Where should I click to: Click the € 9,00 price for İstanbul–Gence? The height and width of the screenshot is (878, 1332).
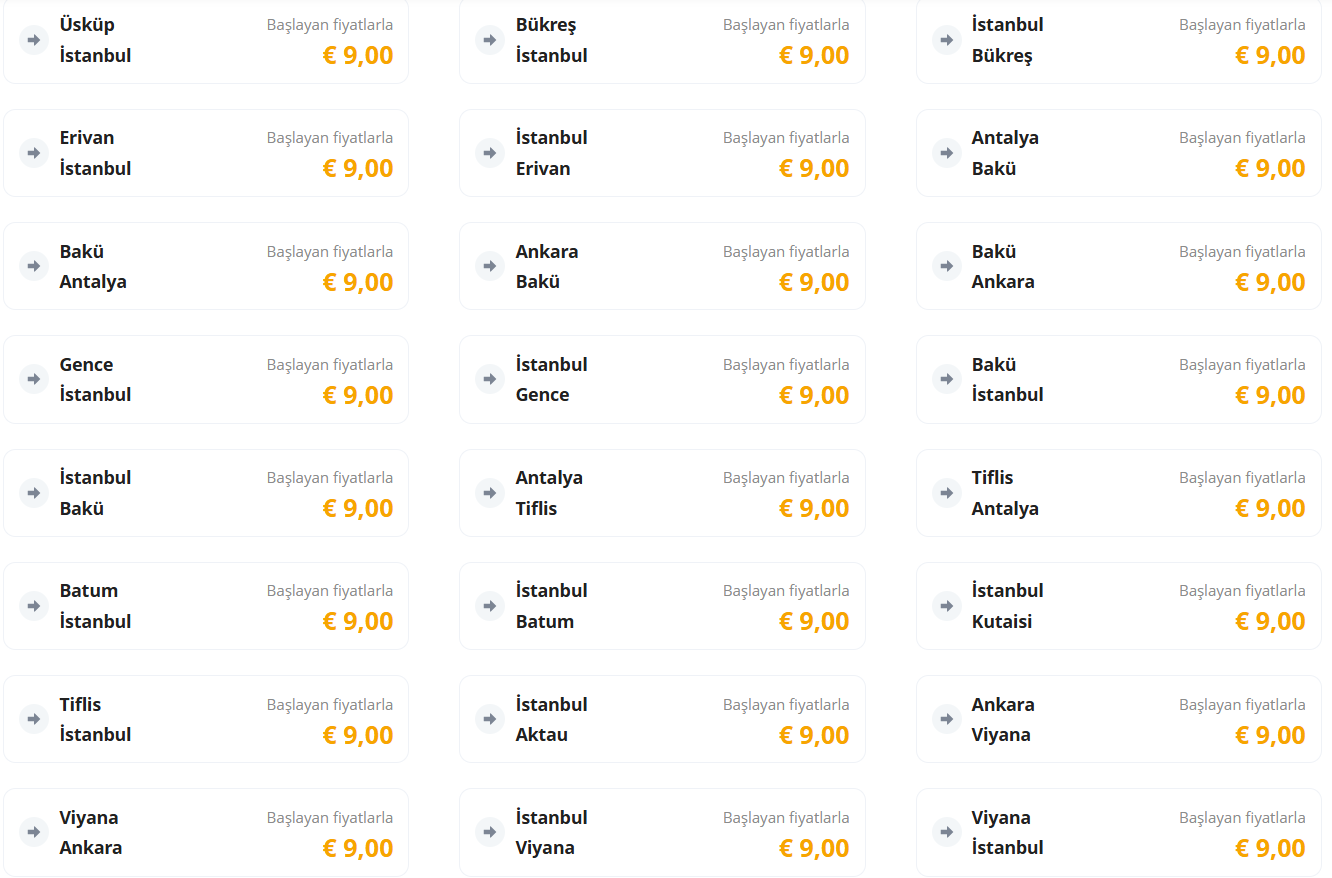pyautogui.click(x=813, y=395)
